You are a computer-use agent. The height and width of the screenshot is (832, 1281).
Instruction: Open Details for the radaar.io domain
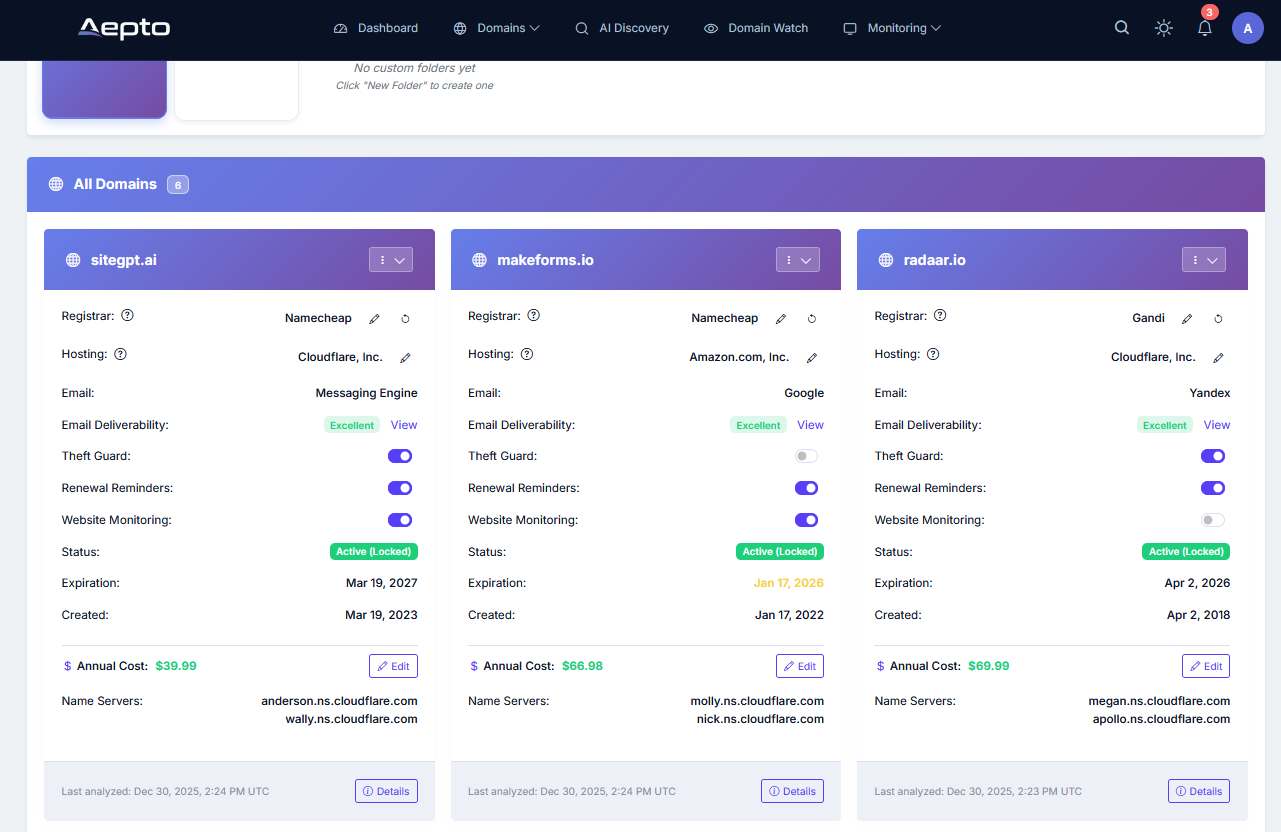1198,791
